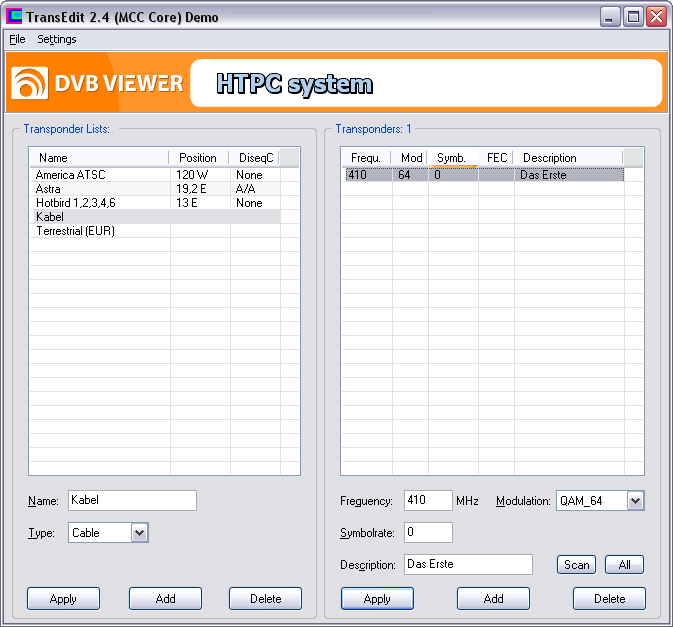Expand the Modulation dropdown
This screenshot has width=673, height=627.
tap(635, 501)
